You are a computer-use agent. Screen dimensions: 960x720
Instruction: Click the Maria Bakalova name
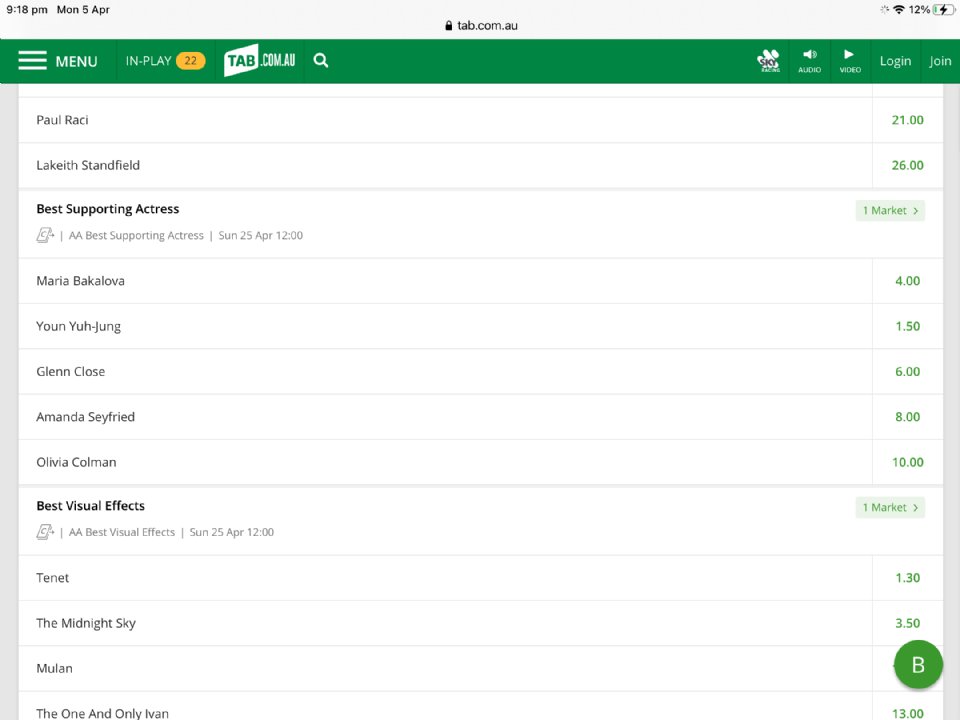[80, 281]
